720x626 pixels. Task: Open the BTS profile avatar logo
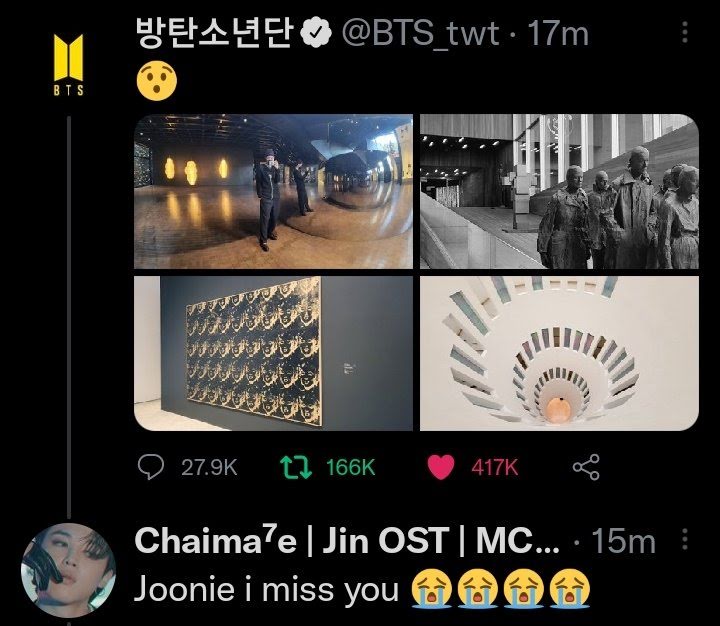pos(68,65)
